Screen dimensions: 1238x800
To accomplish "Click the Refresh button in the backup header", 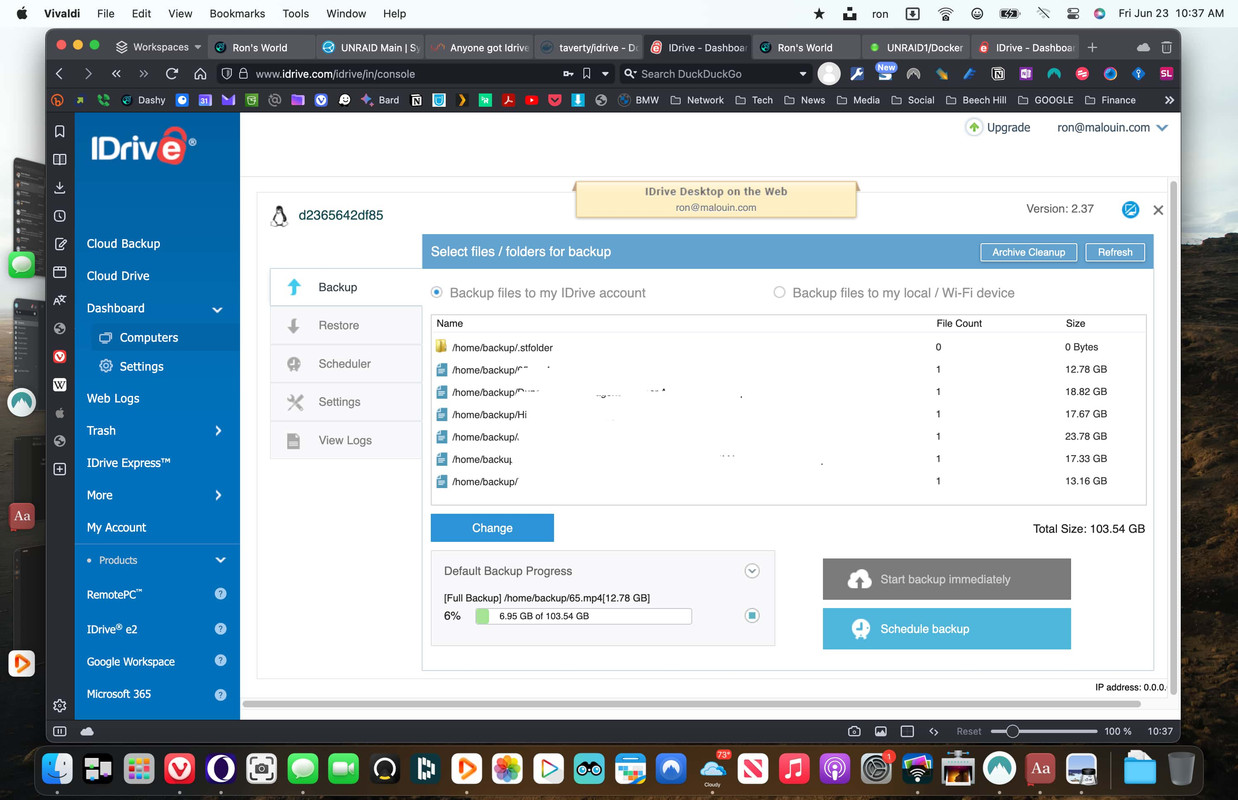I will tap(1115, 252).
